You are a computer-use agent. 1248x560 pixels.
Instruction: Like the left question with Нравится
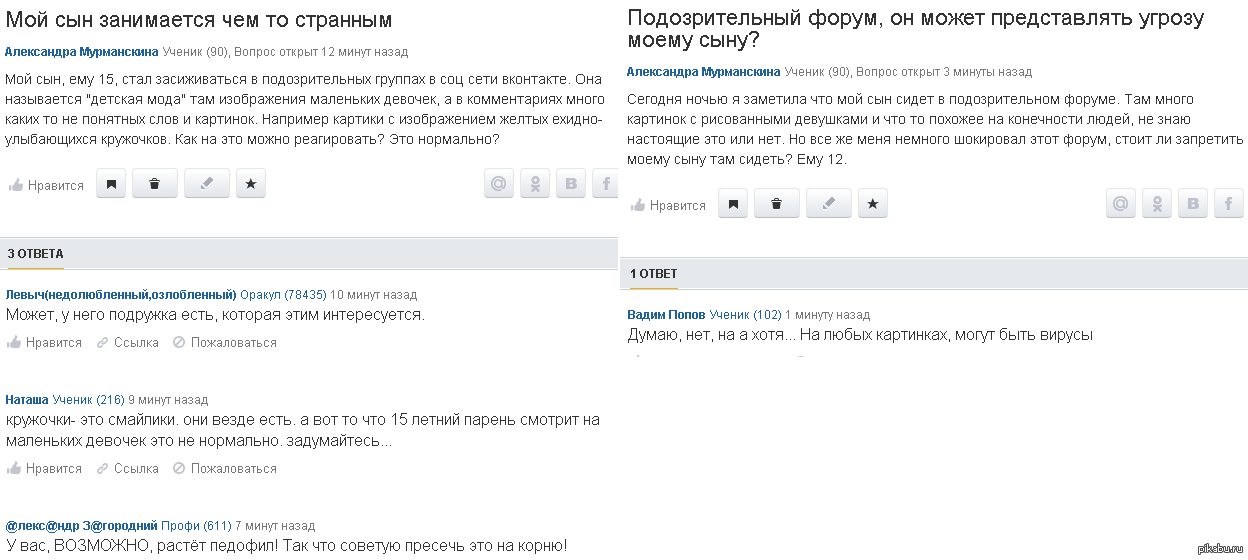47,185
